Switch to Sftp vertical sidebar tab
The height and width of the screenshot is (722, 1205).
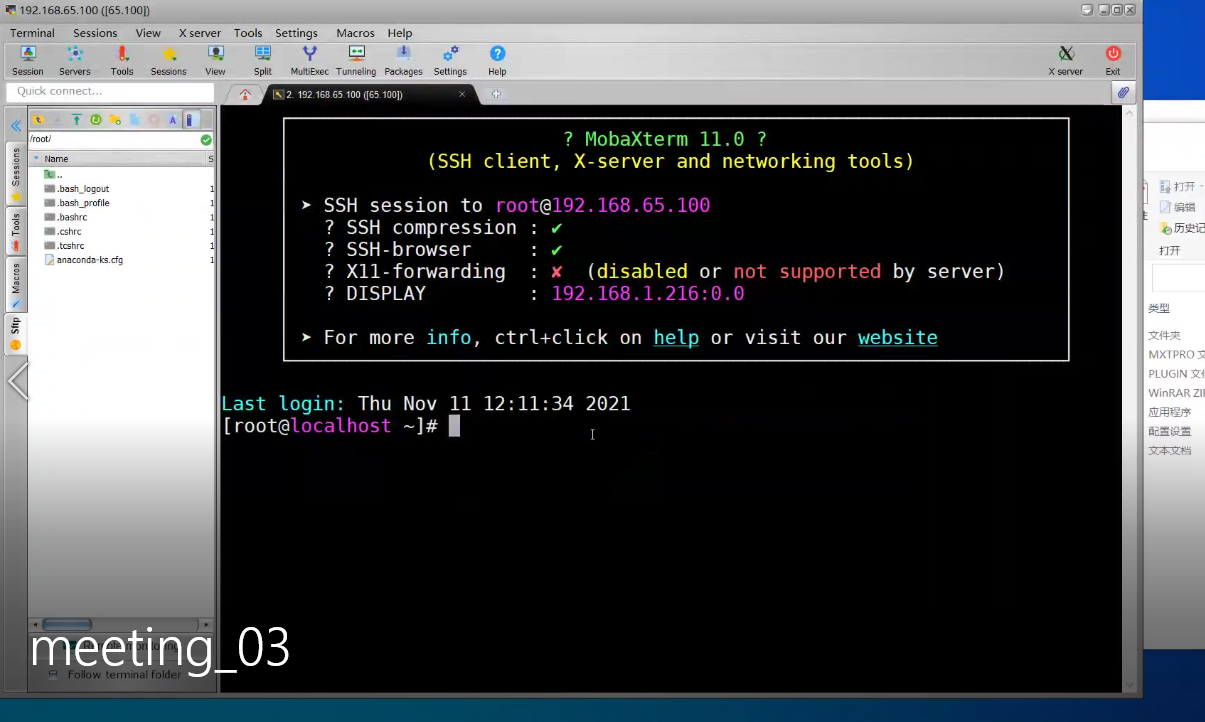(x=16, y=333)
